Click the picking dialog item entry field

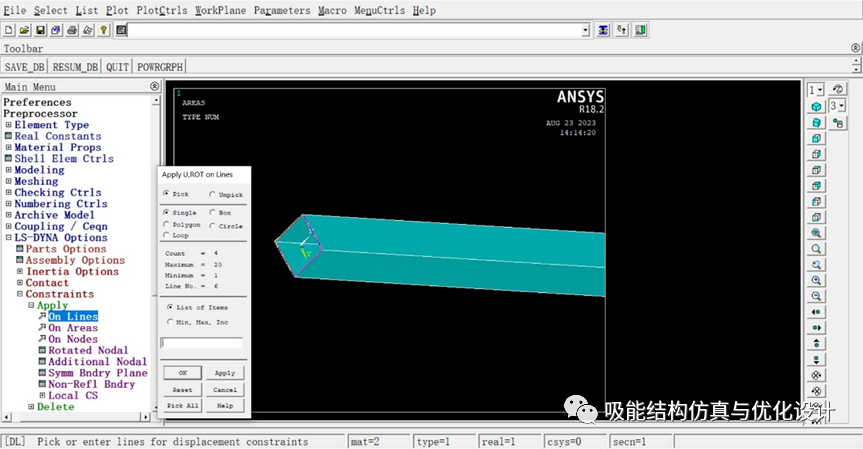(201, 343)
